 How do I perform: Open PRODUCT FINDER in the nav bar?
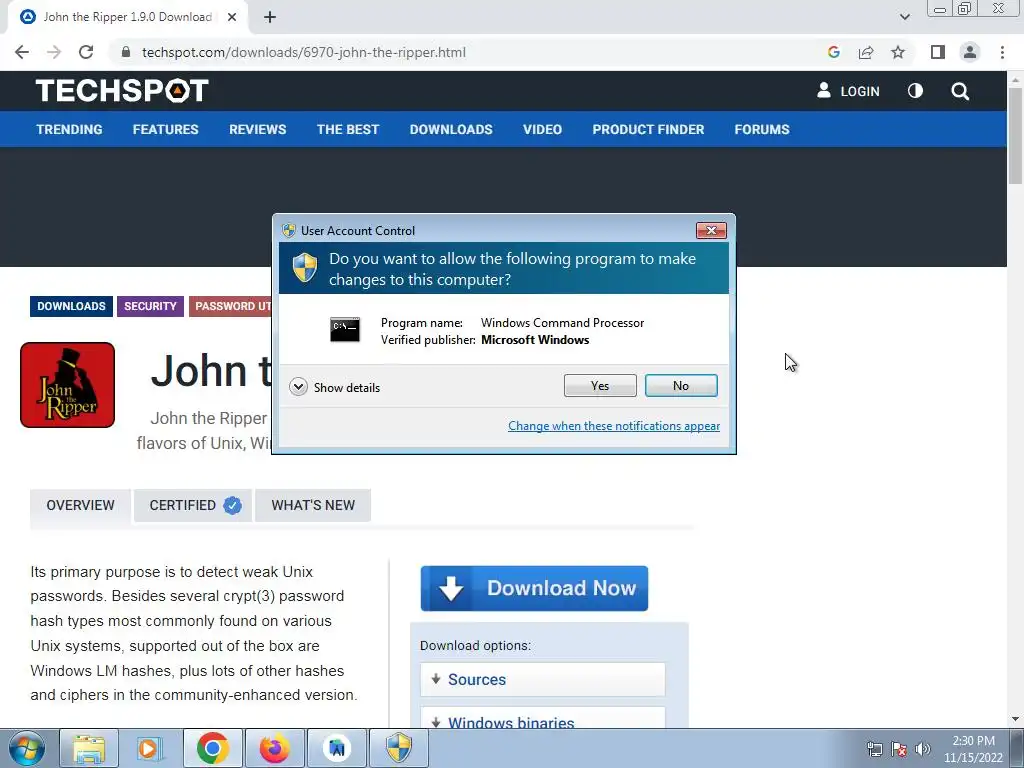pos(648,129)
